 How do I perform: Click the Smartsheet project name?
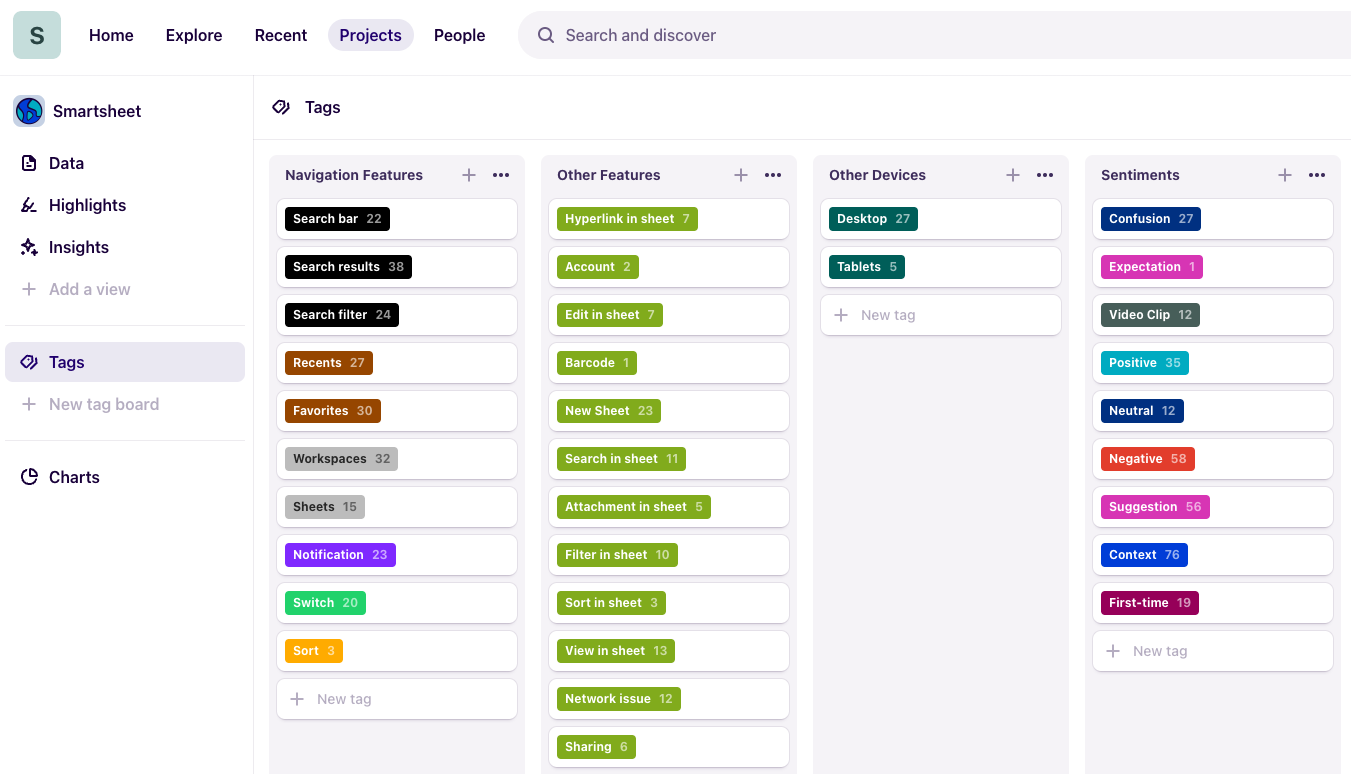tap(97, 111)
